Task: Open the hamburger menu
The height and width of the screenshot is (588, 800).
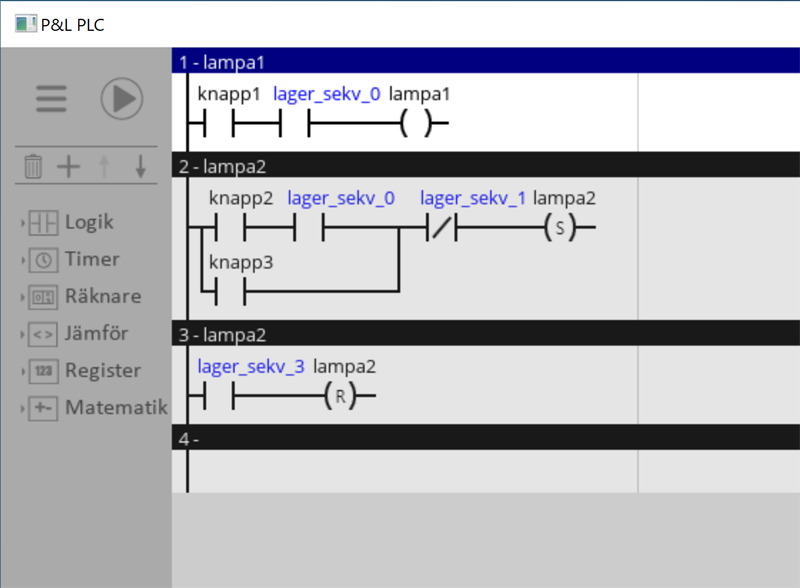Action: [x=51, y=99]
